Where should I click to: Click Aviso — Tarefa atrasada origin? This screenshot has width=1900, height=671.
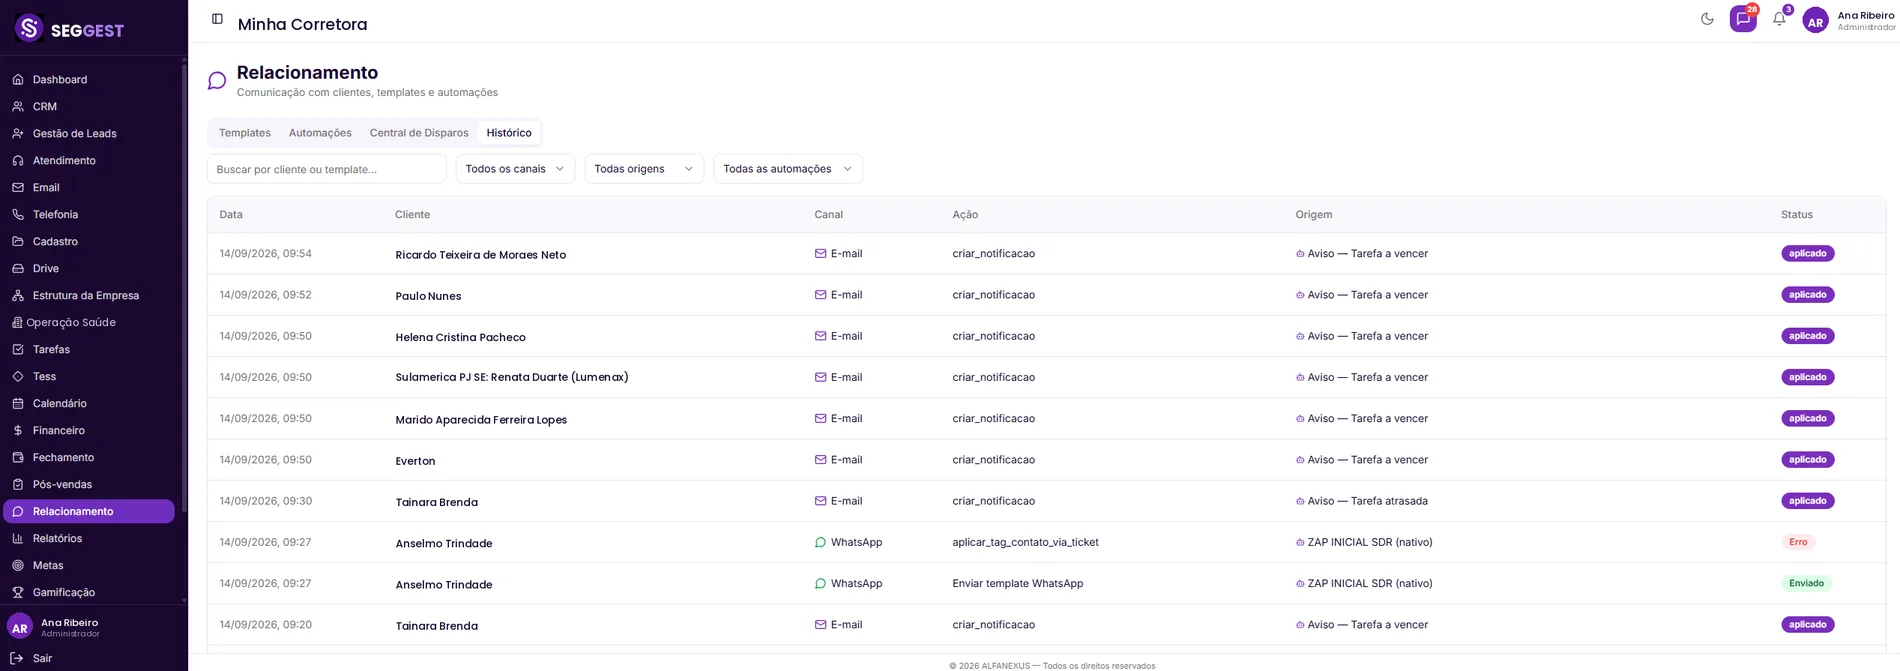[x=1361, y=501]
